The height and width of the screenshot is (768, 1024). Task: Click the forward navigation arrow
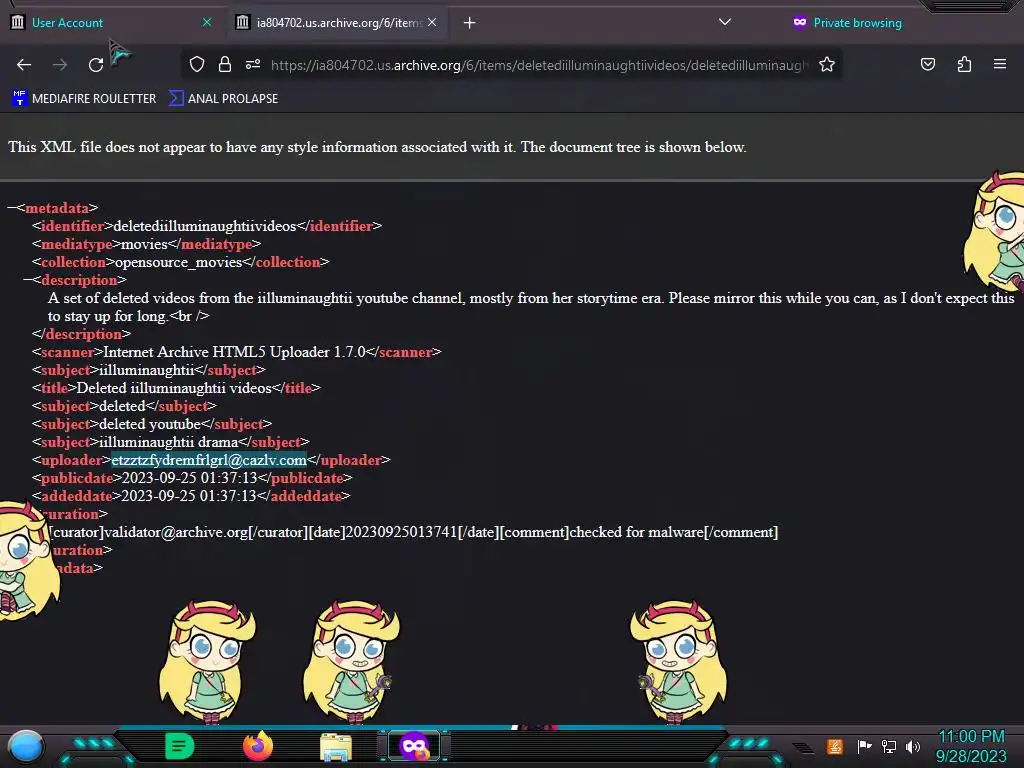pos(60,65)
